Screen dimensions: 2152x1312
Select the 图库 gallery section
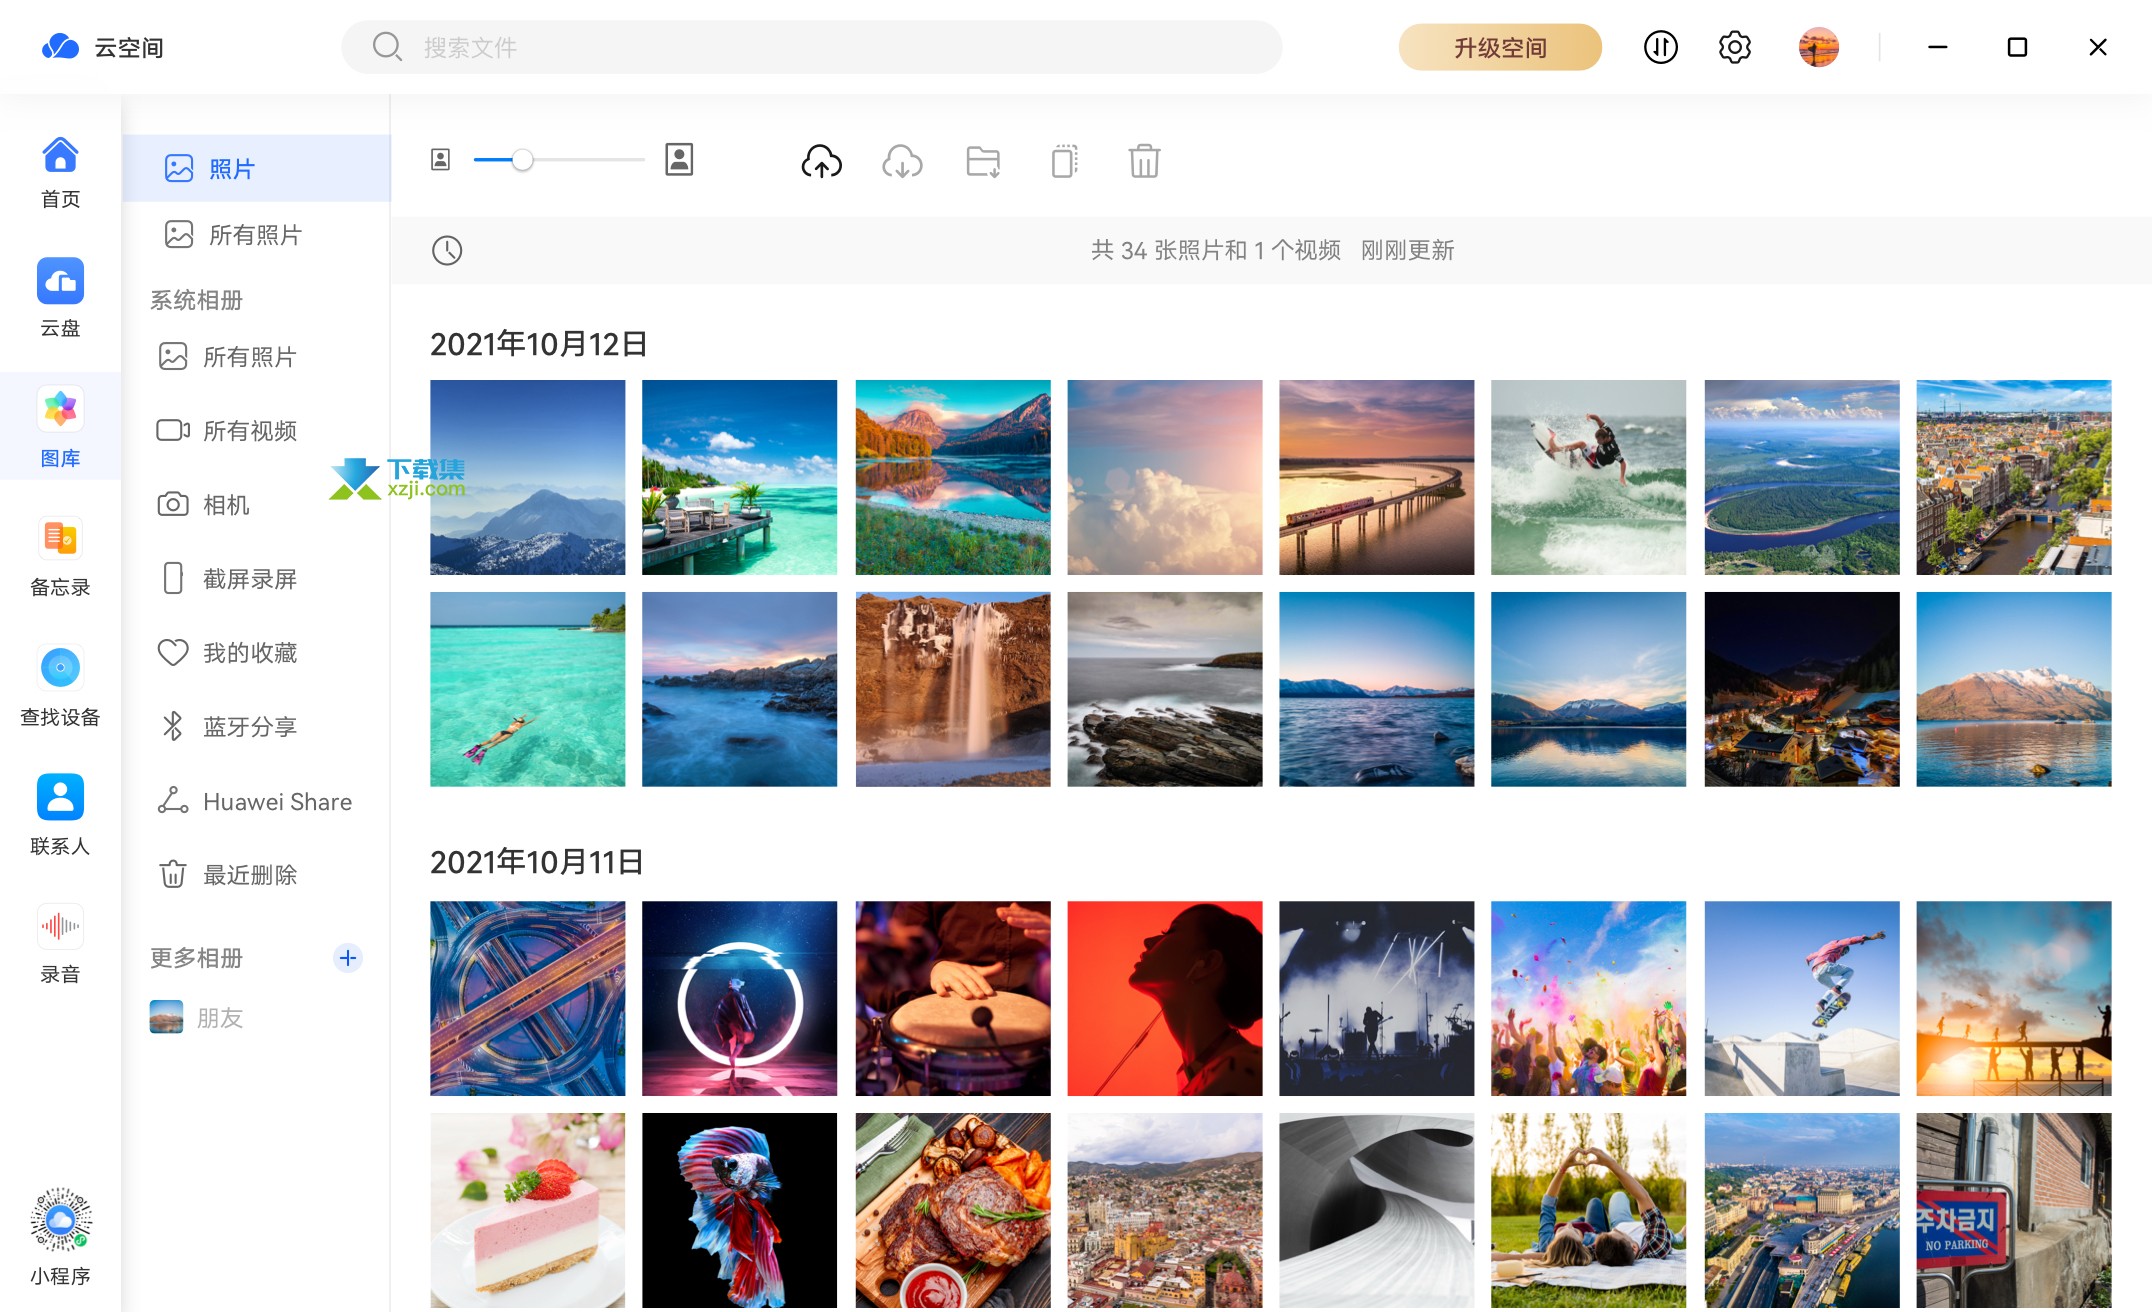[x=60, y=427]
